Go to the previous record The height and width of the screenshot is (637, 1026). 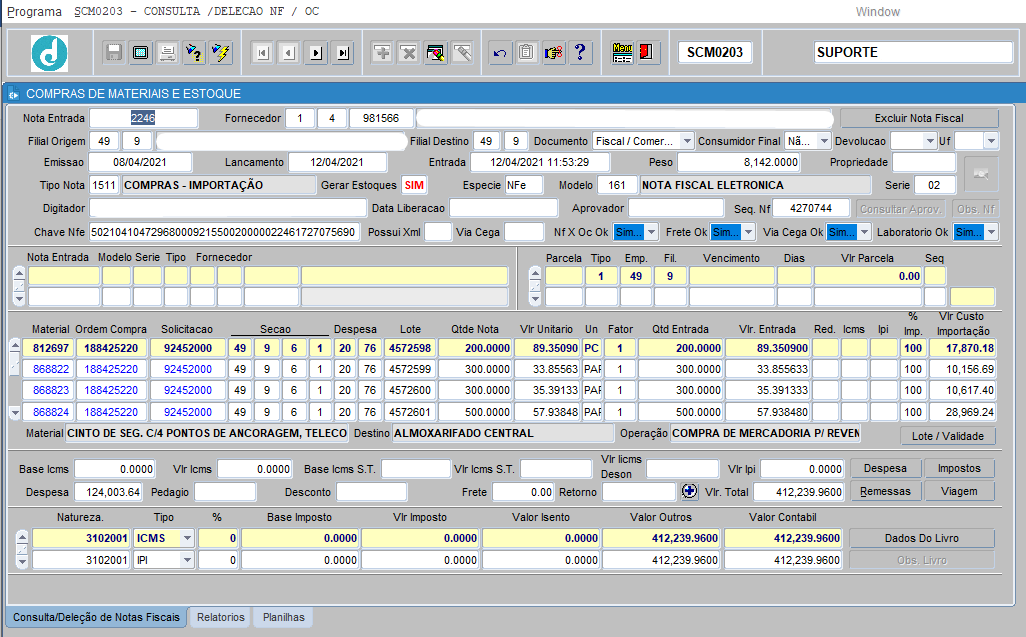(x=289, y=53)
